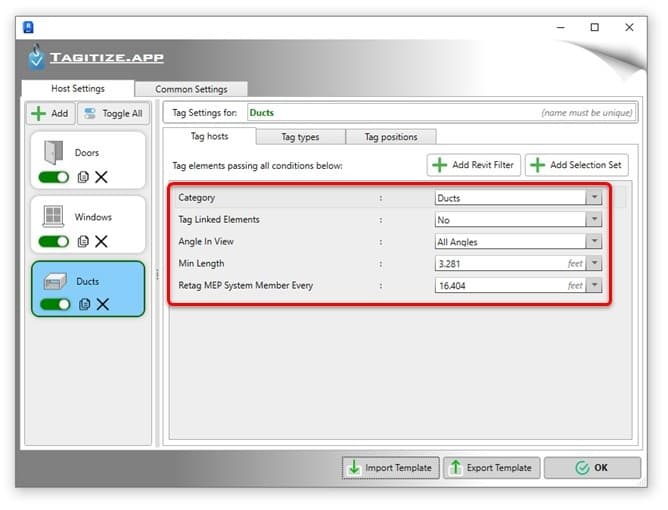Viewport: 668px width, 510px height.
Task: Open Retag MEP System Member units dropdown
Action: click(594, 285)
